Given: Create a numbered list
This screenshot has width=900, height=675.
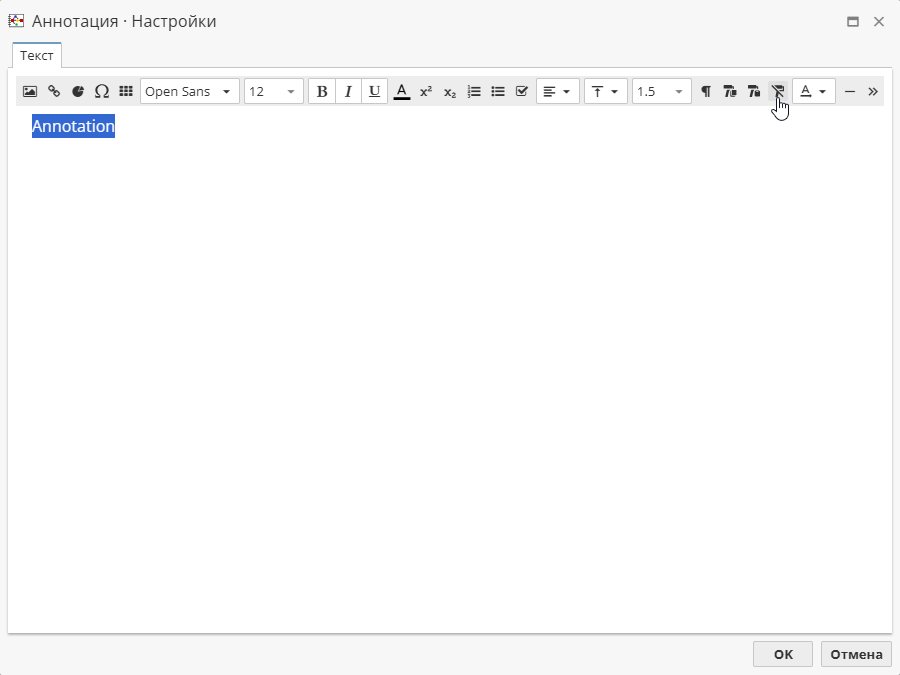Looking at the screenshot, I should [474, 91].
